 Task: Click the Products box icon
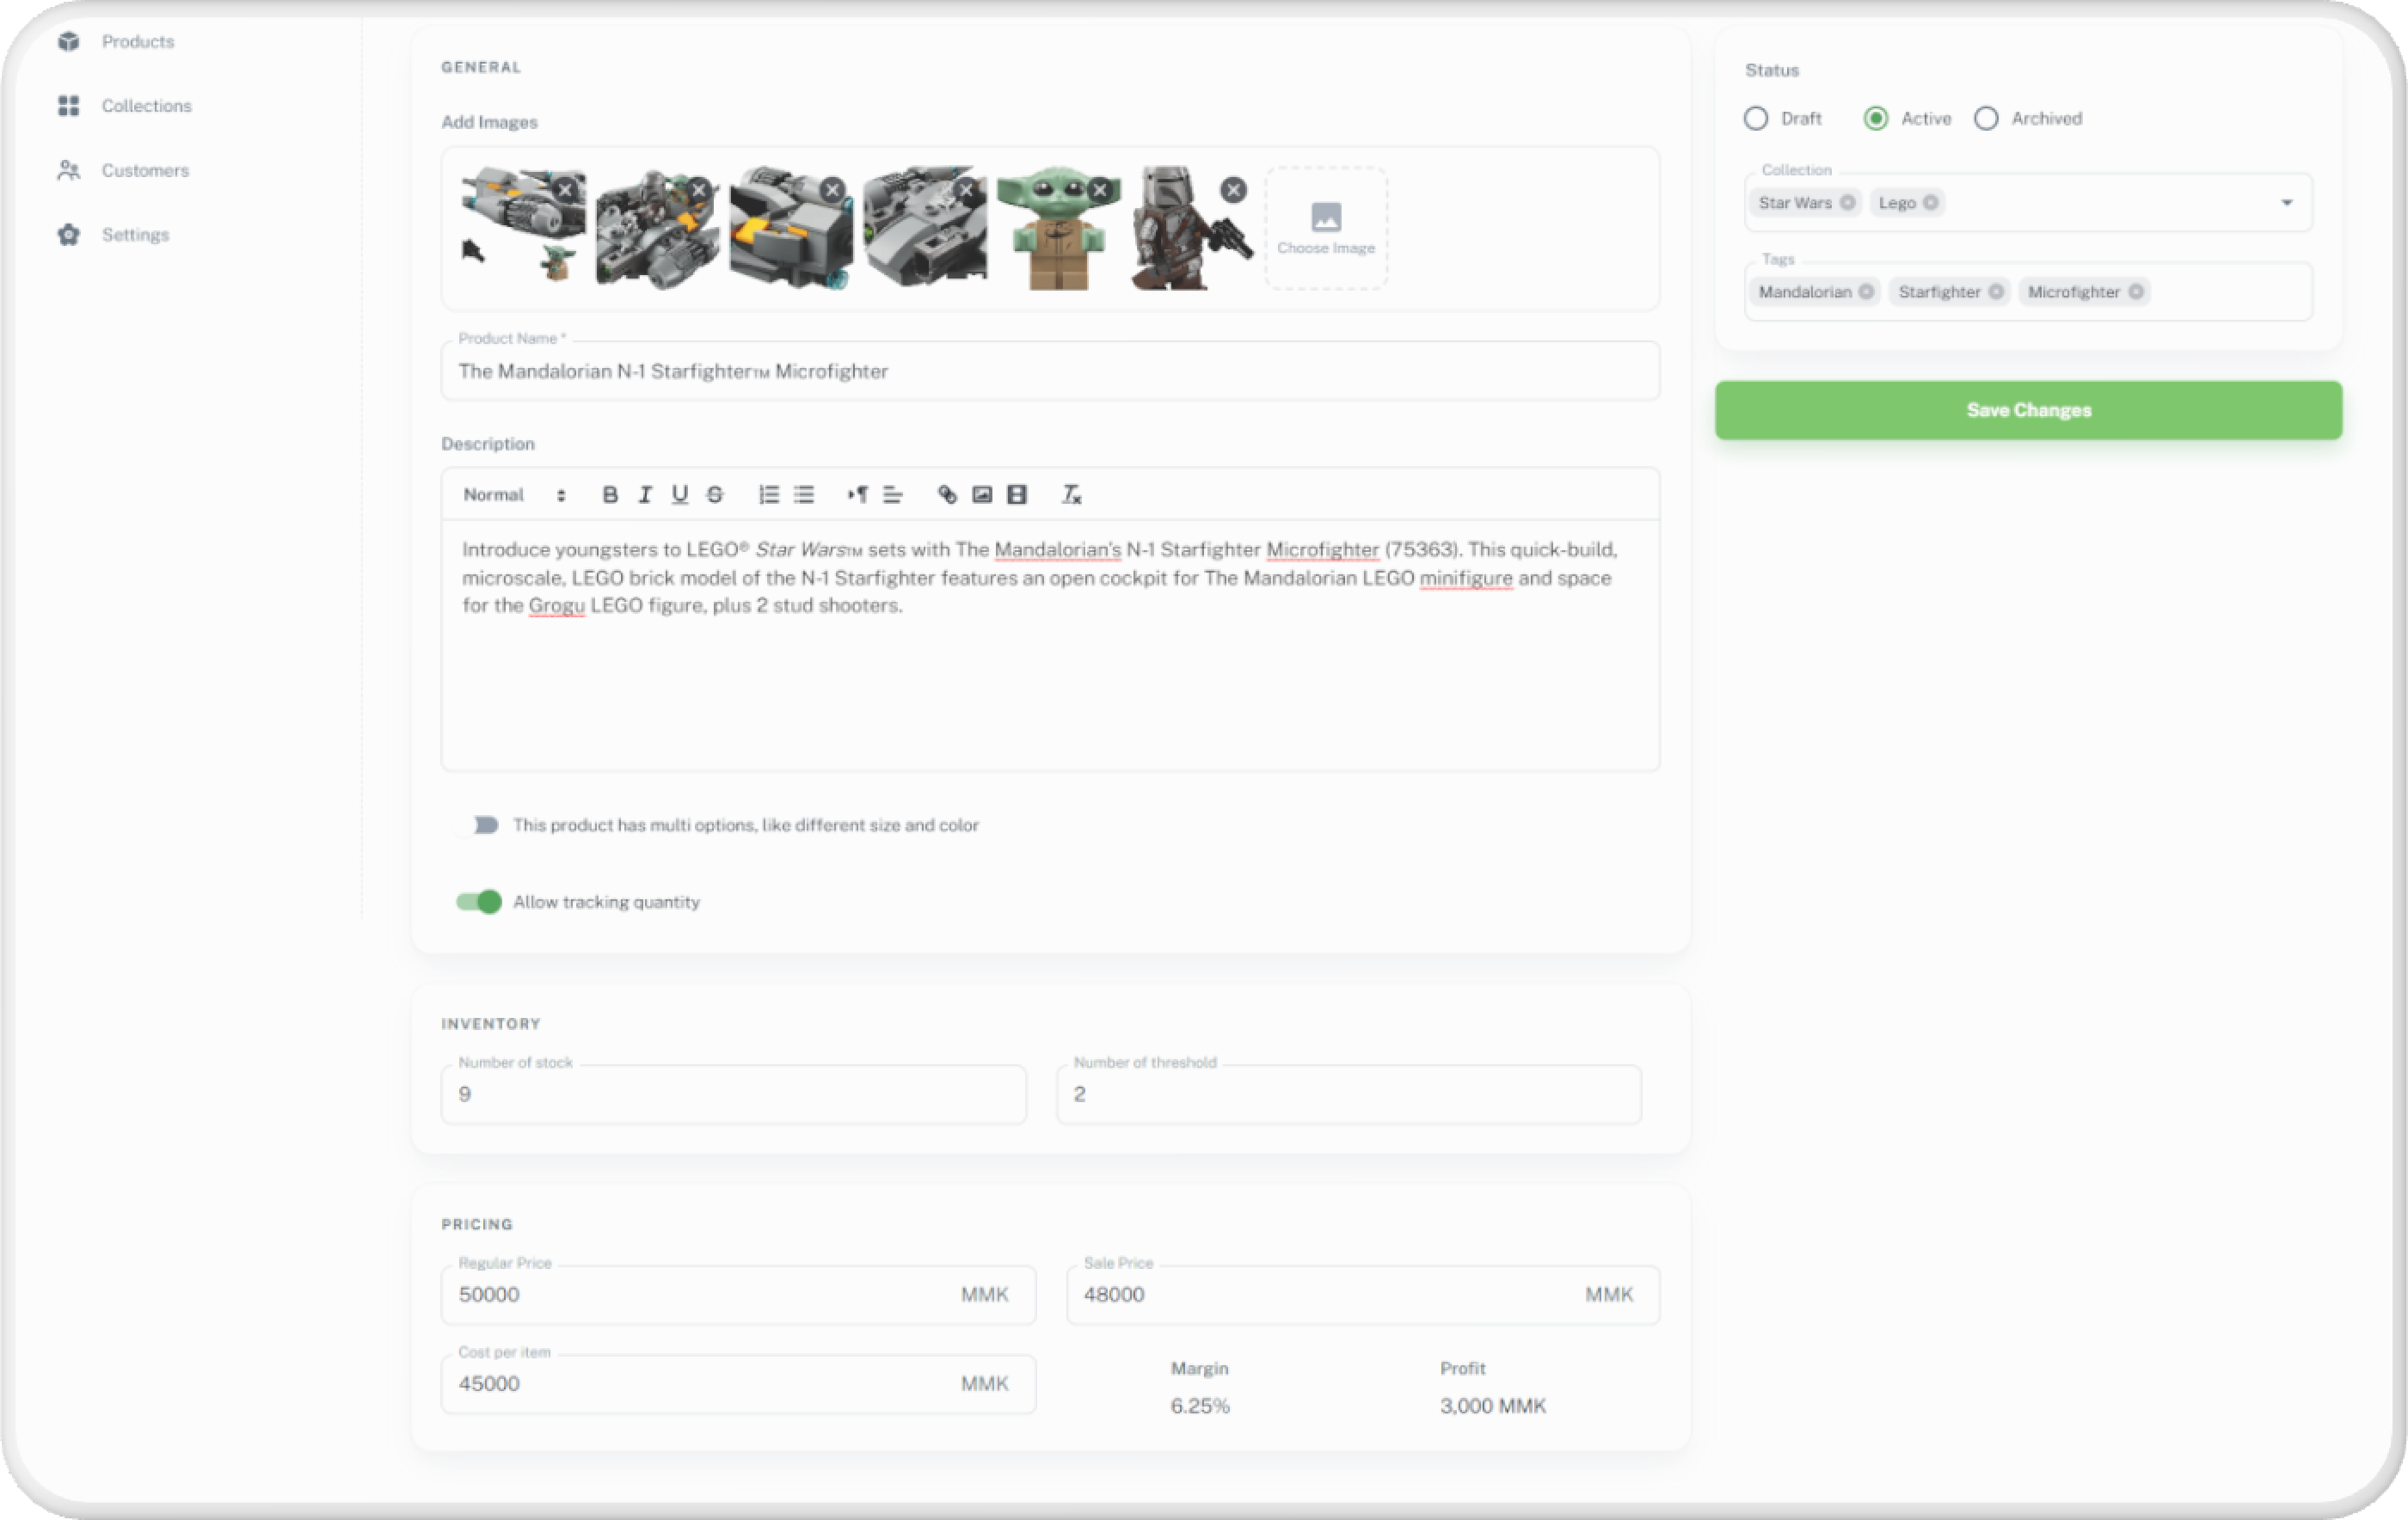(68, 41)
